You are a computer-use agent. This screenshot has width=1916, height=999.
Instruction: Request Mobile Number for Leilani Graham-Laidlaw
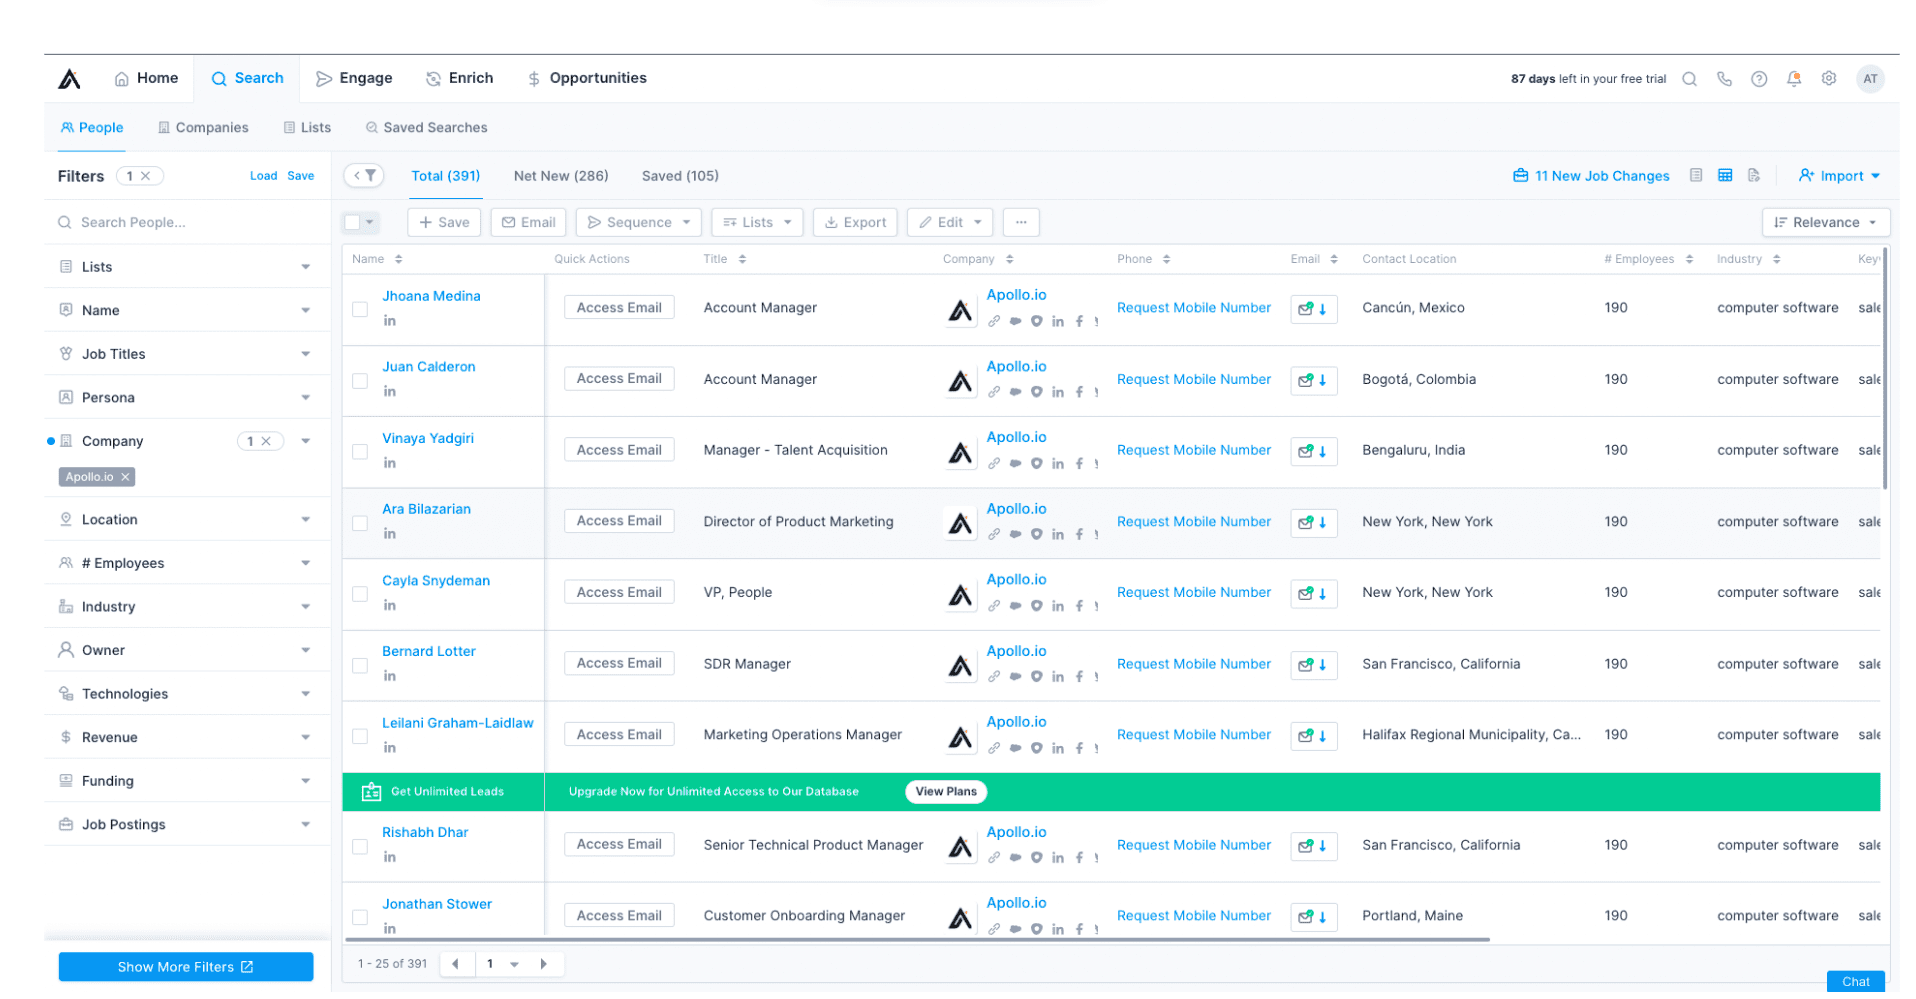1194,735
